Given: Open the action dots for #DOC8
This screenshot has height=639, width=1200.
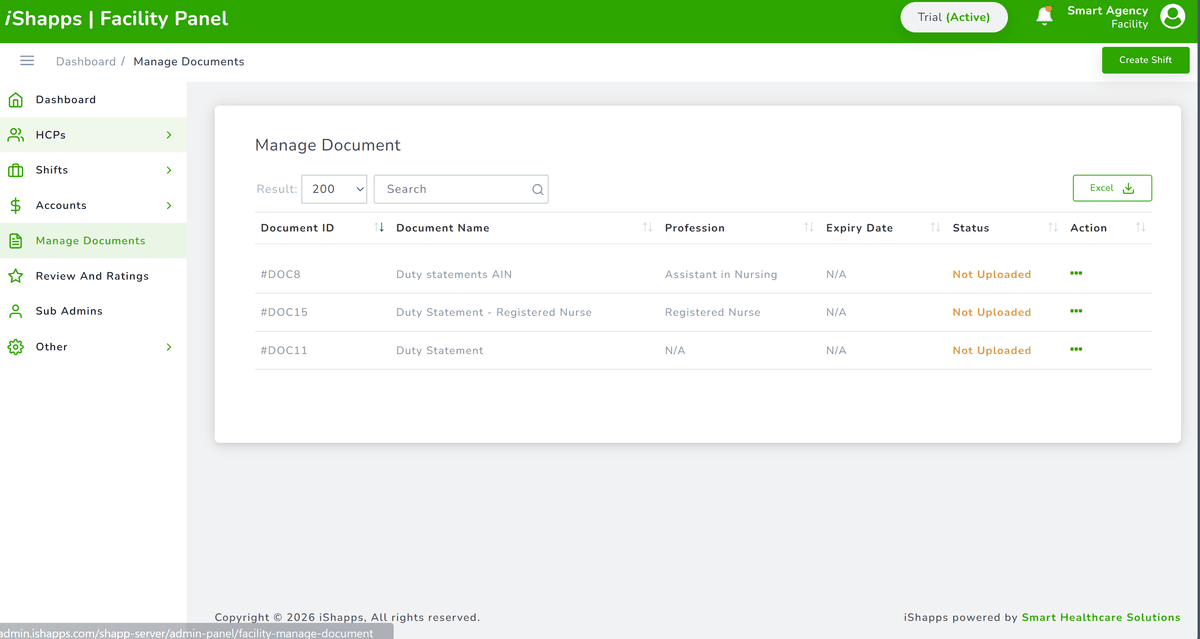Looking at the screenshot, I should (1076, 273).
